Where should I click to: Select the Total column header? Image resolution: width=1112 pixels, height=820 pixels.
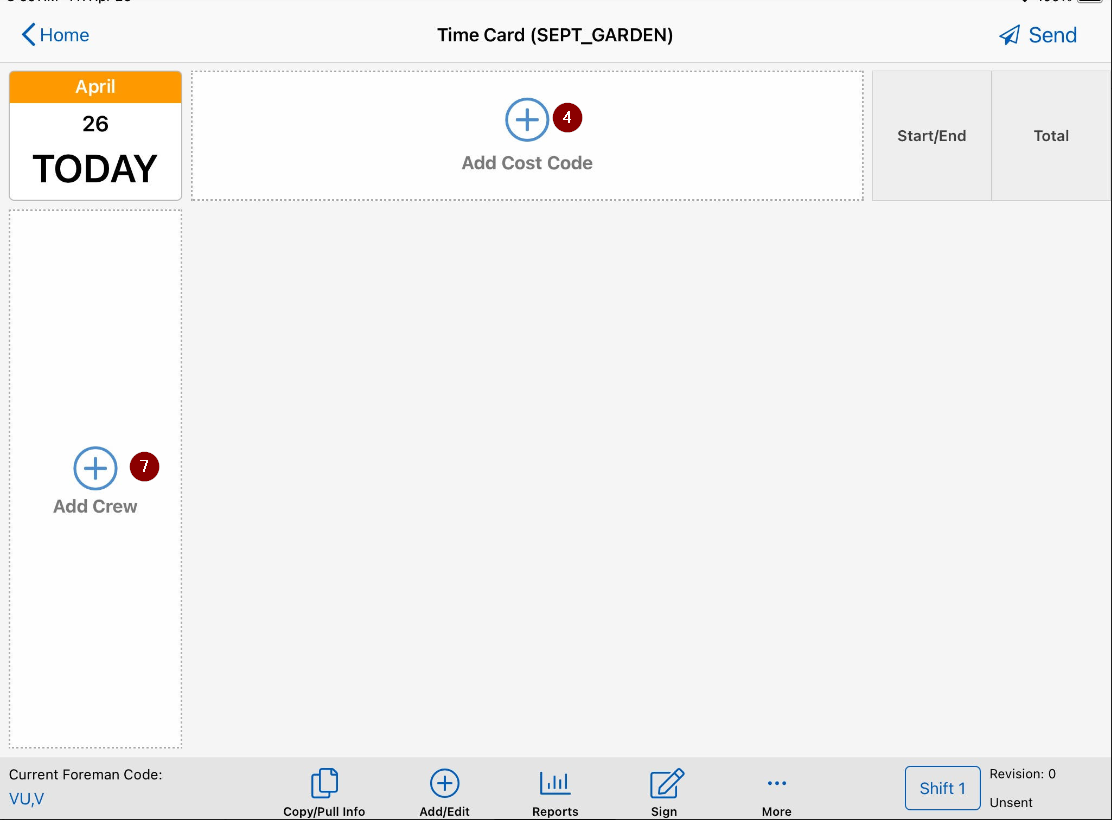(x=1051, y=135)
